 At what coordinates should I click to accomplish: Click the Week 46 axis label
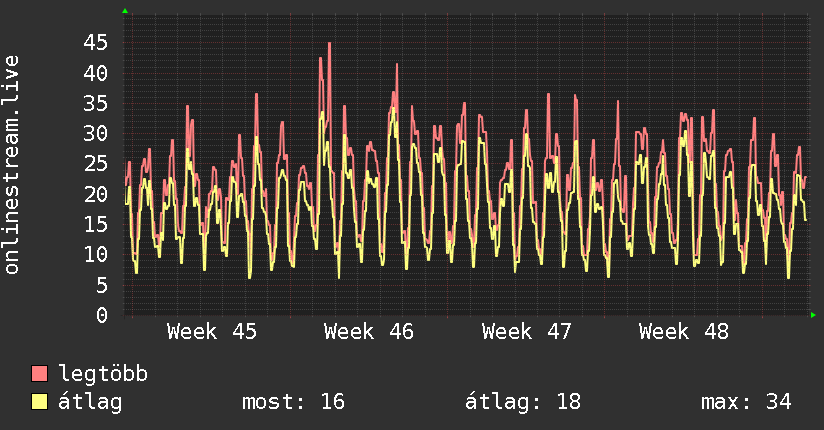[x=369, y=332]
